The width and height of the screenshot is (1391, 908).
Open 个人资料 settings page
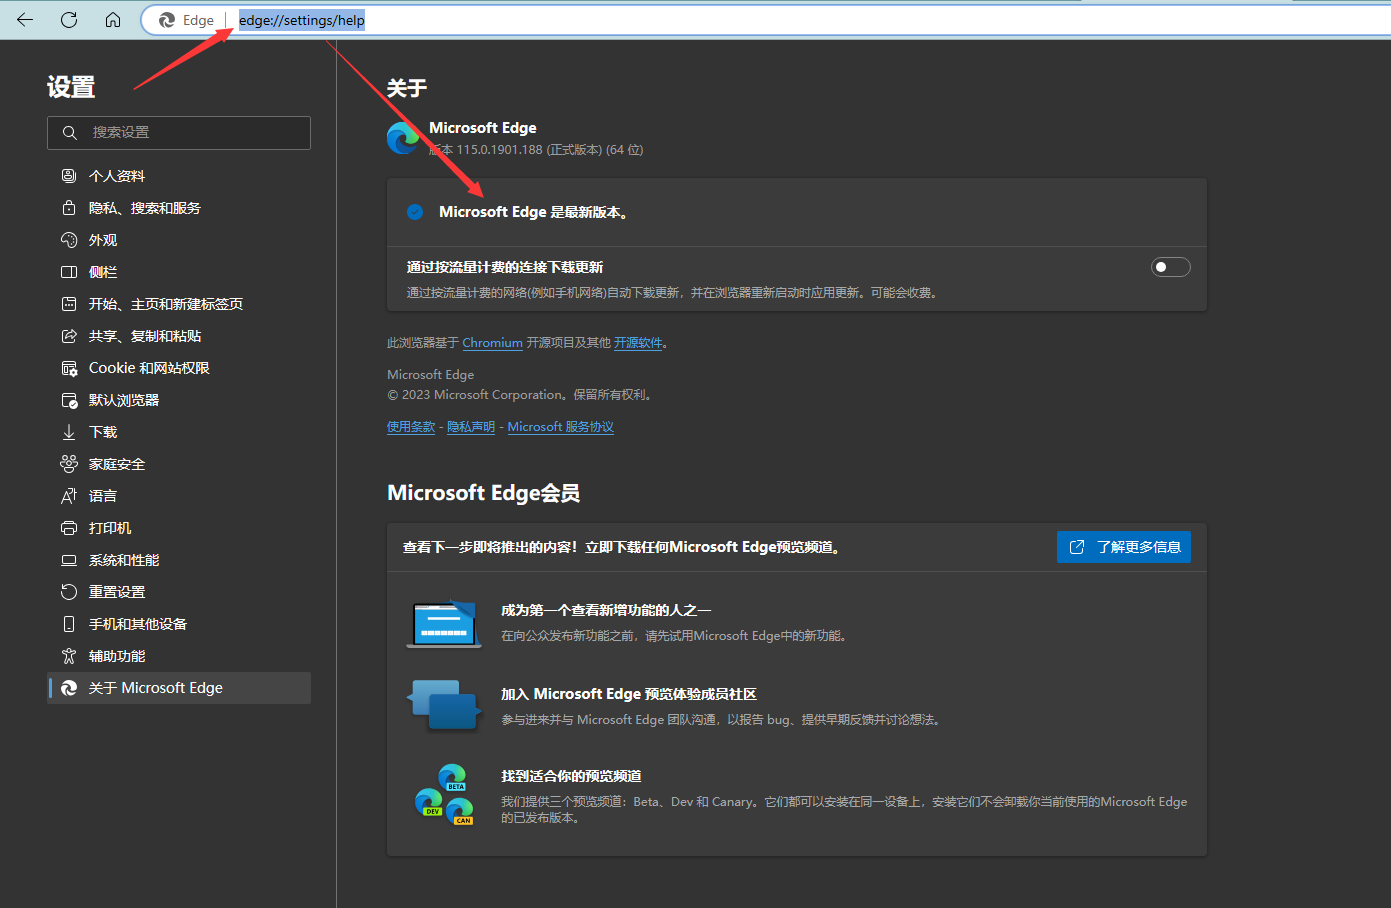(x=179, y=176)
